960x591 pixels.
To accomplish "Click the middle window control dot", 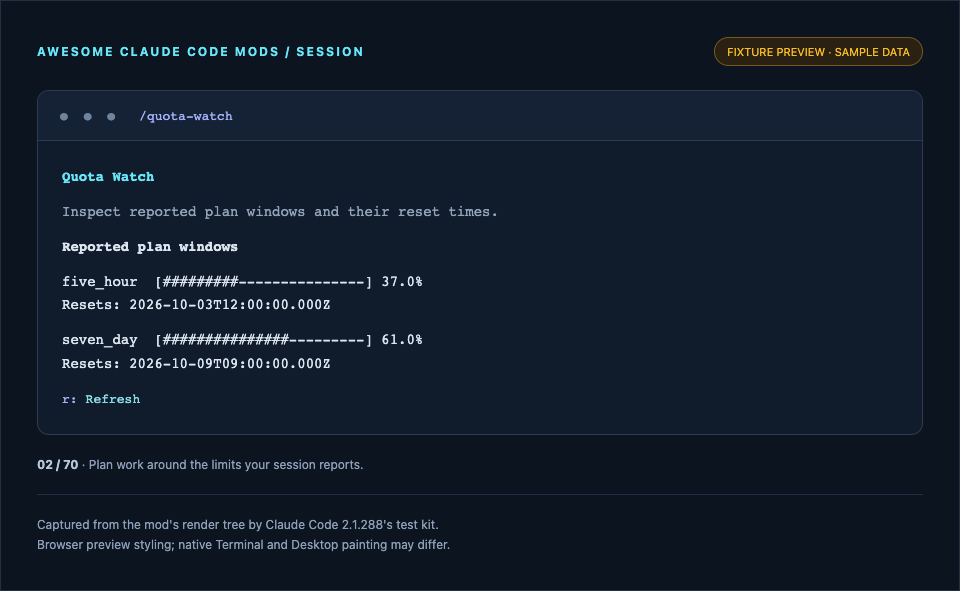I will click(x=88, y=117).
